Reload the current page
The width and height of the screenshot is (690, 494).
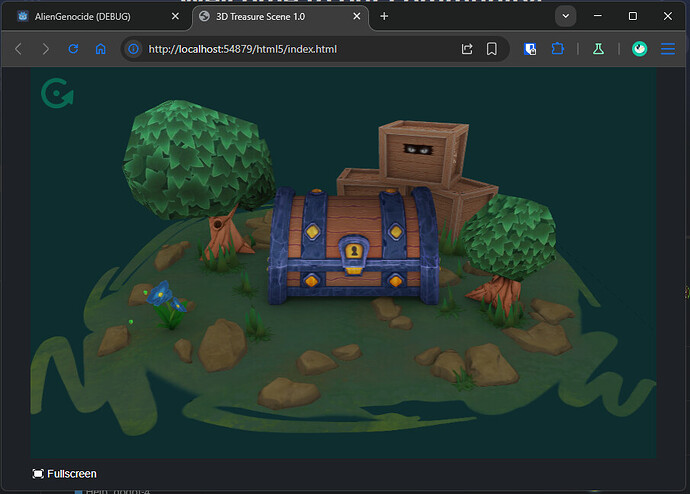click(73, 49)
